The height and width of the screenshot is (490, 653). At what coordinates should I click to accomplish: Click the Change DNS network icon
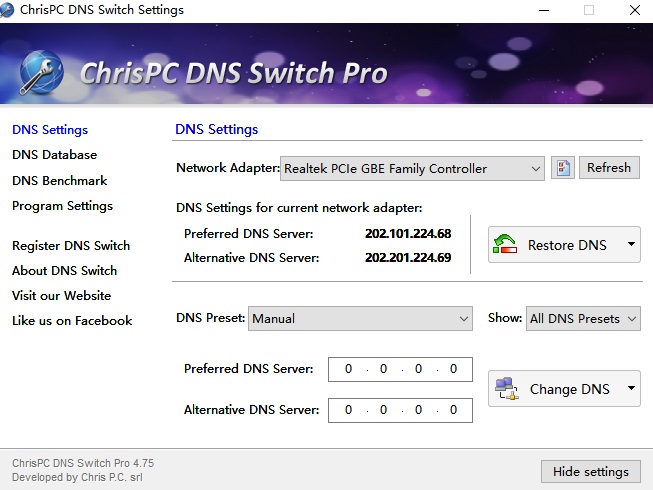click(x=506, y=388)
